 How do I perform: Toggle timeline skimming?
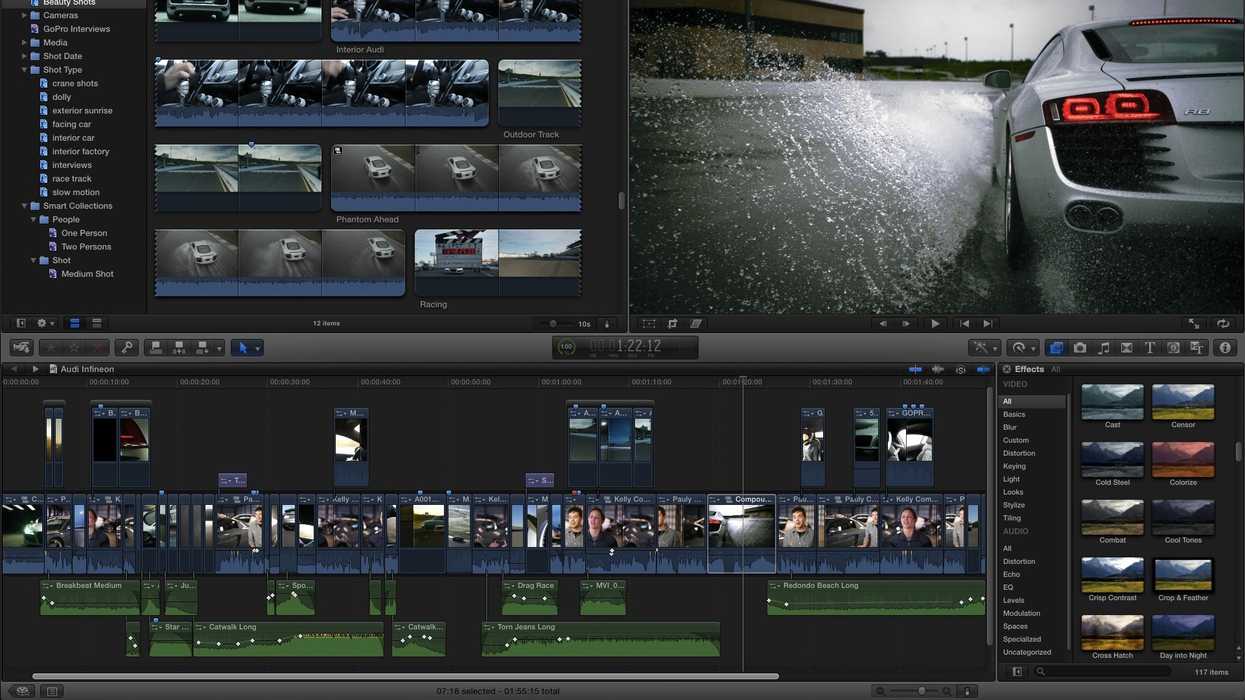[x=915, y=370]
